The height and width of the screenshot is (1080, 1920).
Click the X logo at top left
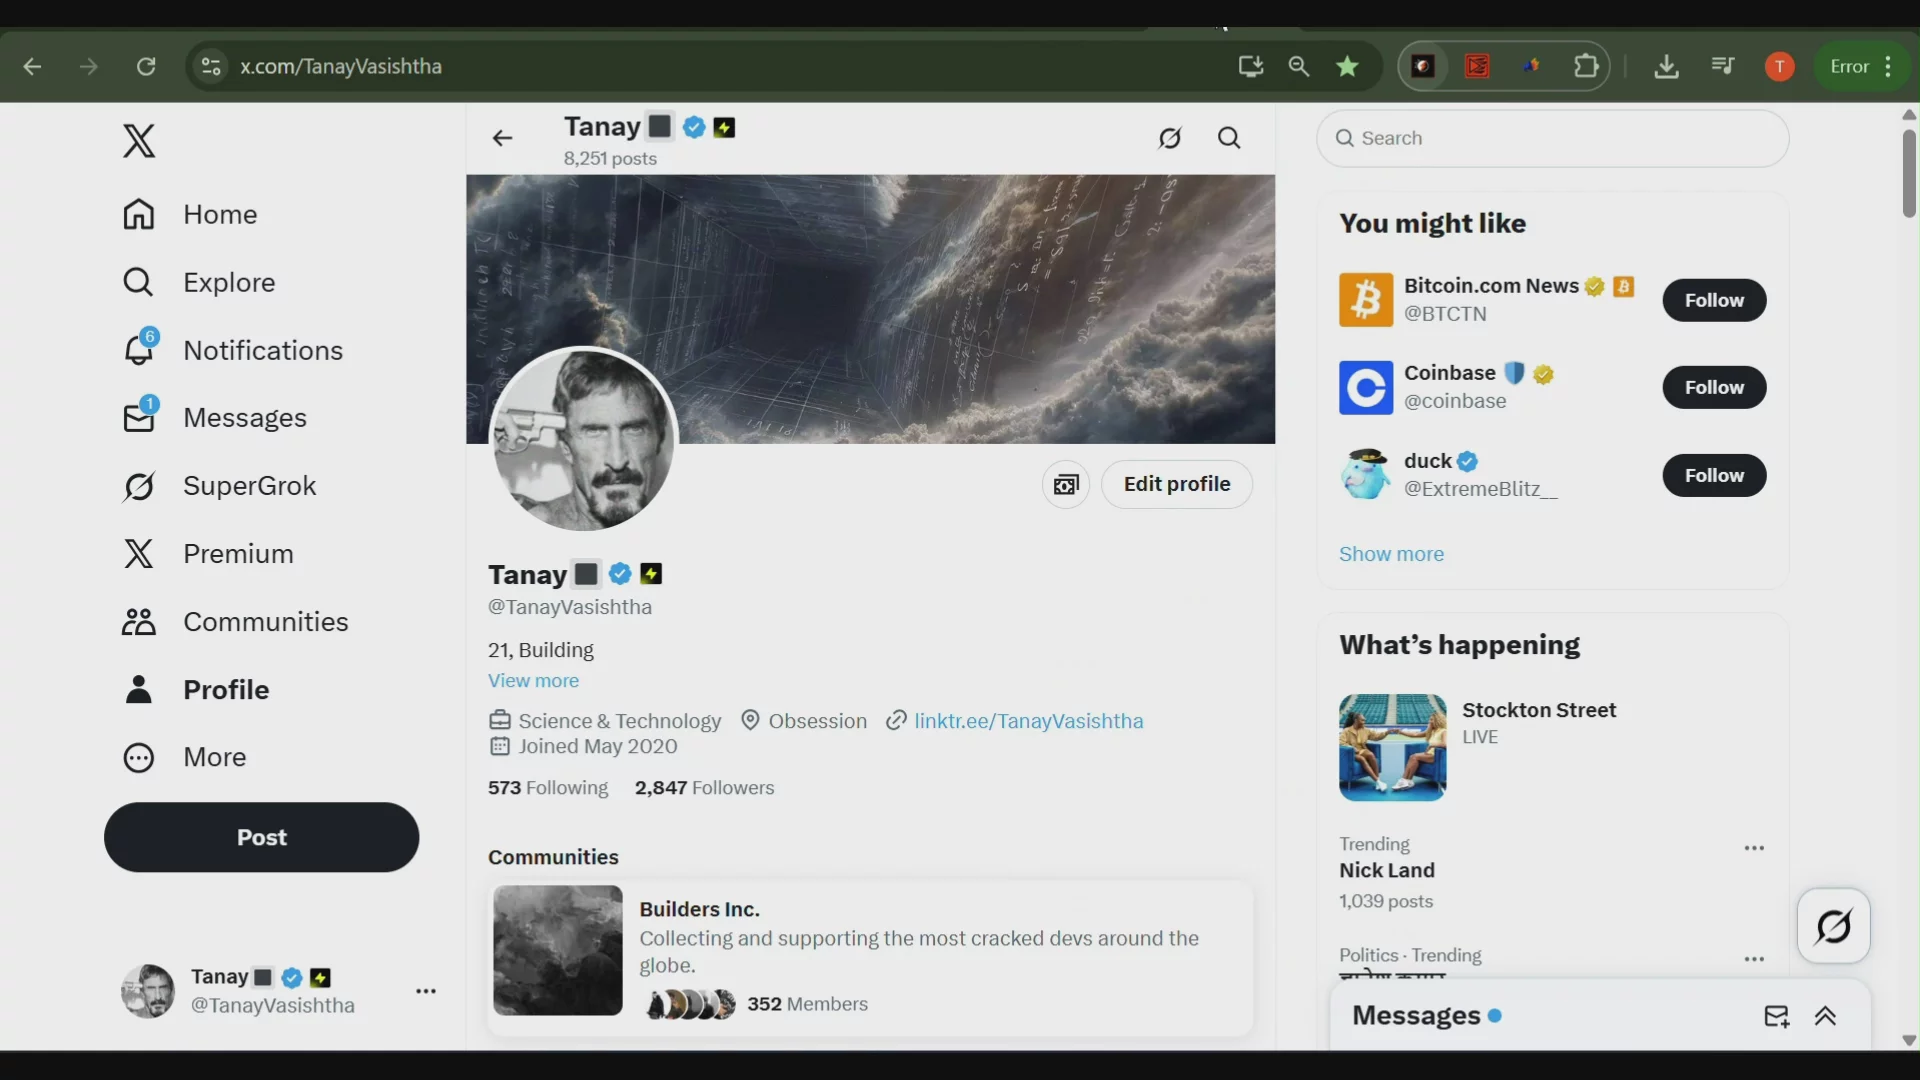click(139, 140)
